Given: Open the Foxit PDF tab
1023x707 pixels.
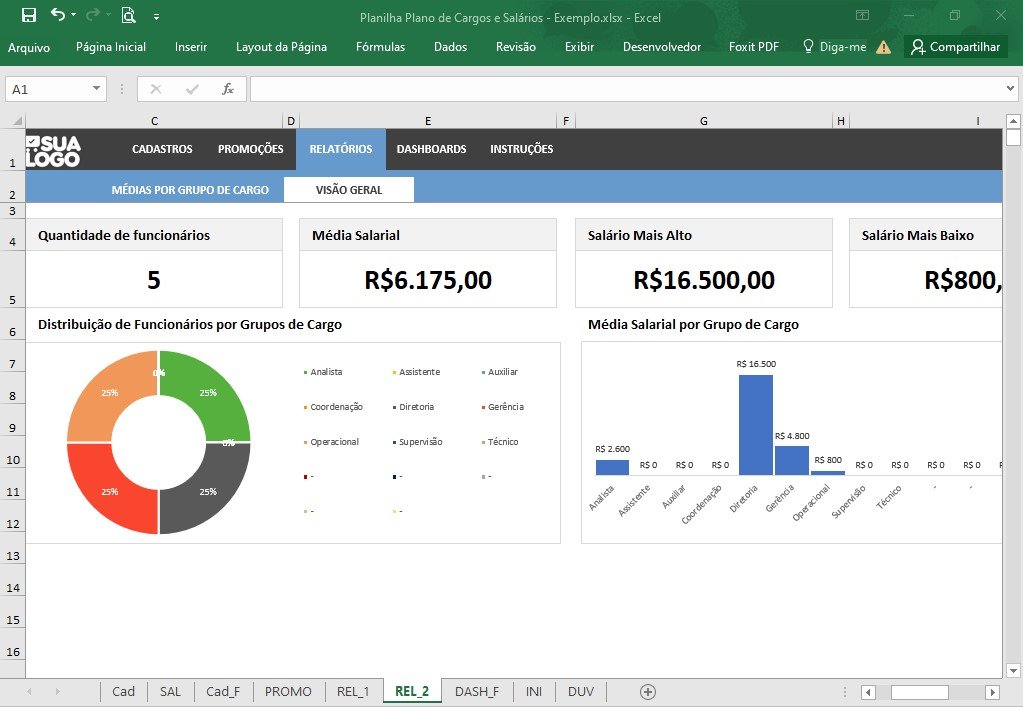Looking at the screenshot, I should click(754, 47).
